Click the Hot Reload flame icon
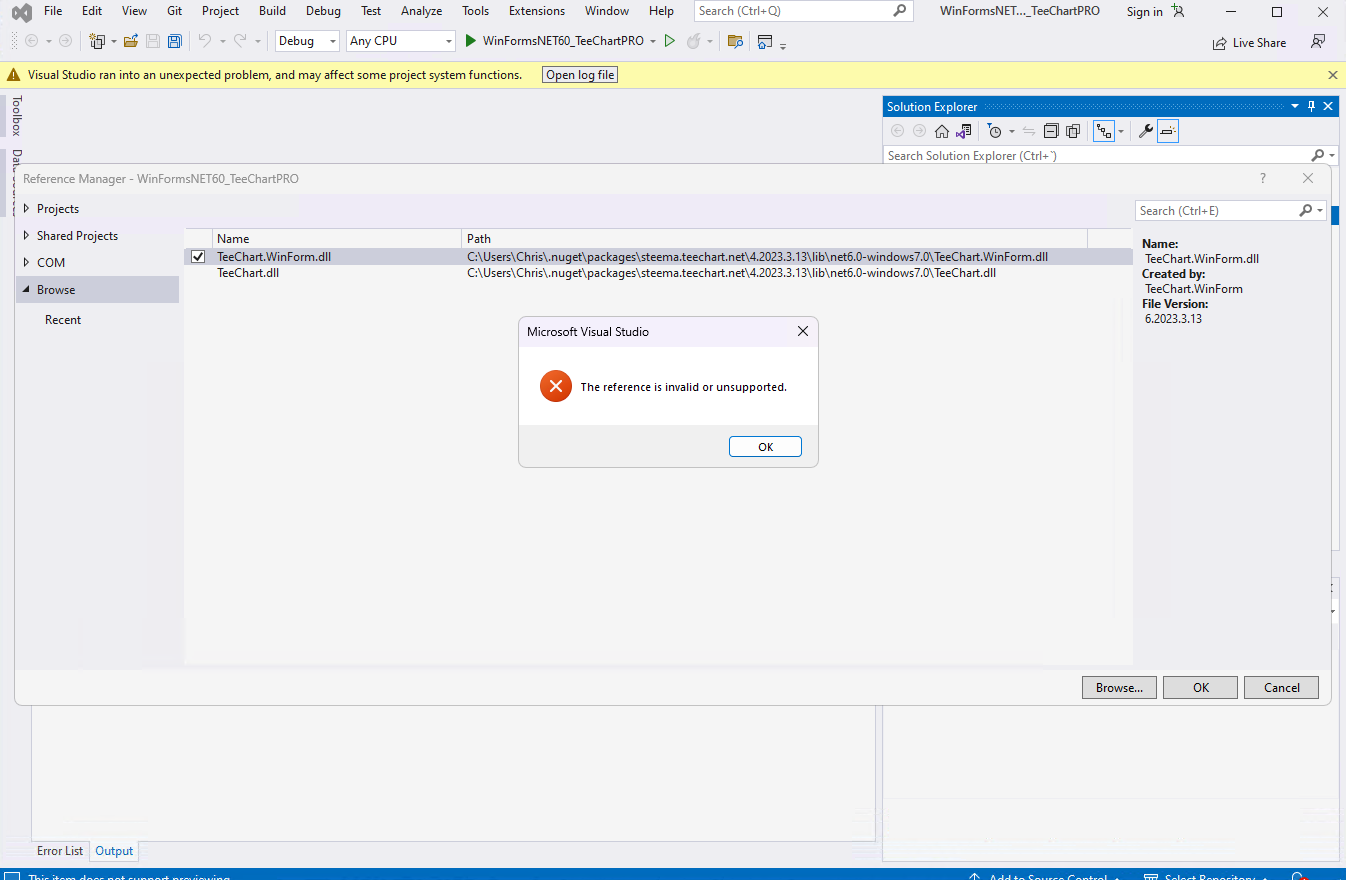 click(x=693, y=41)
